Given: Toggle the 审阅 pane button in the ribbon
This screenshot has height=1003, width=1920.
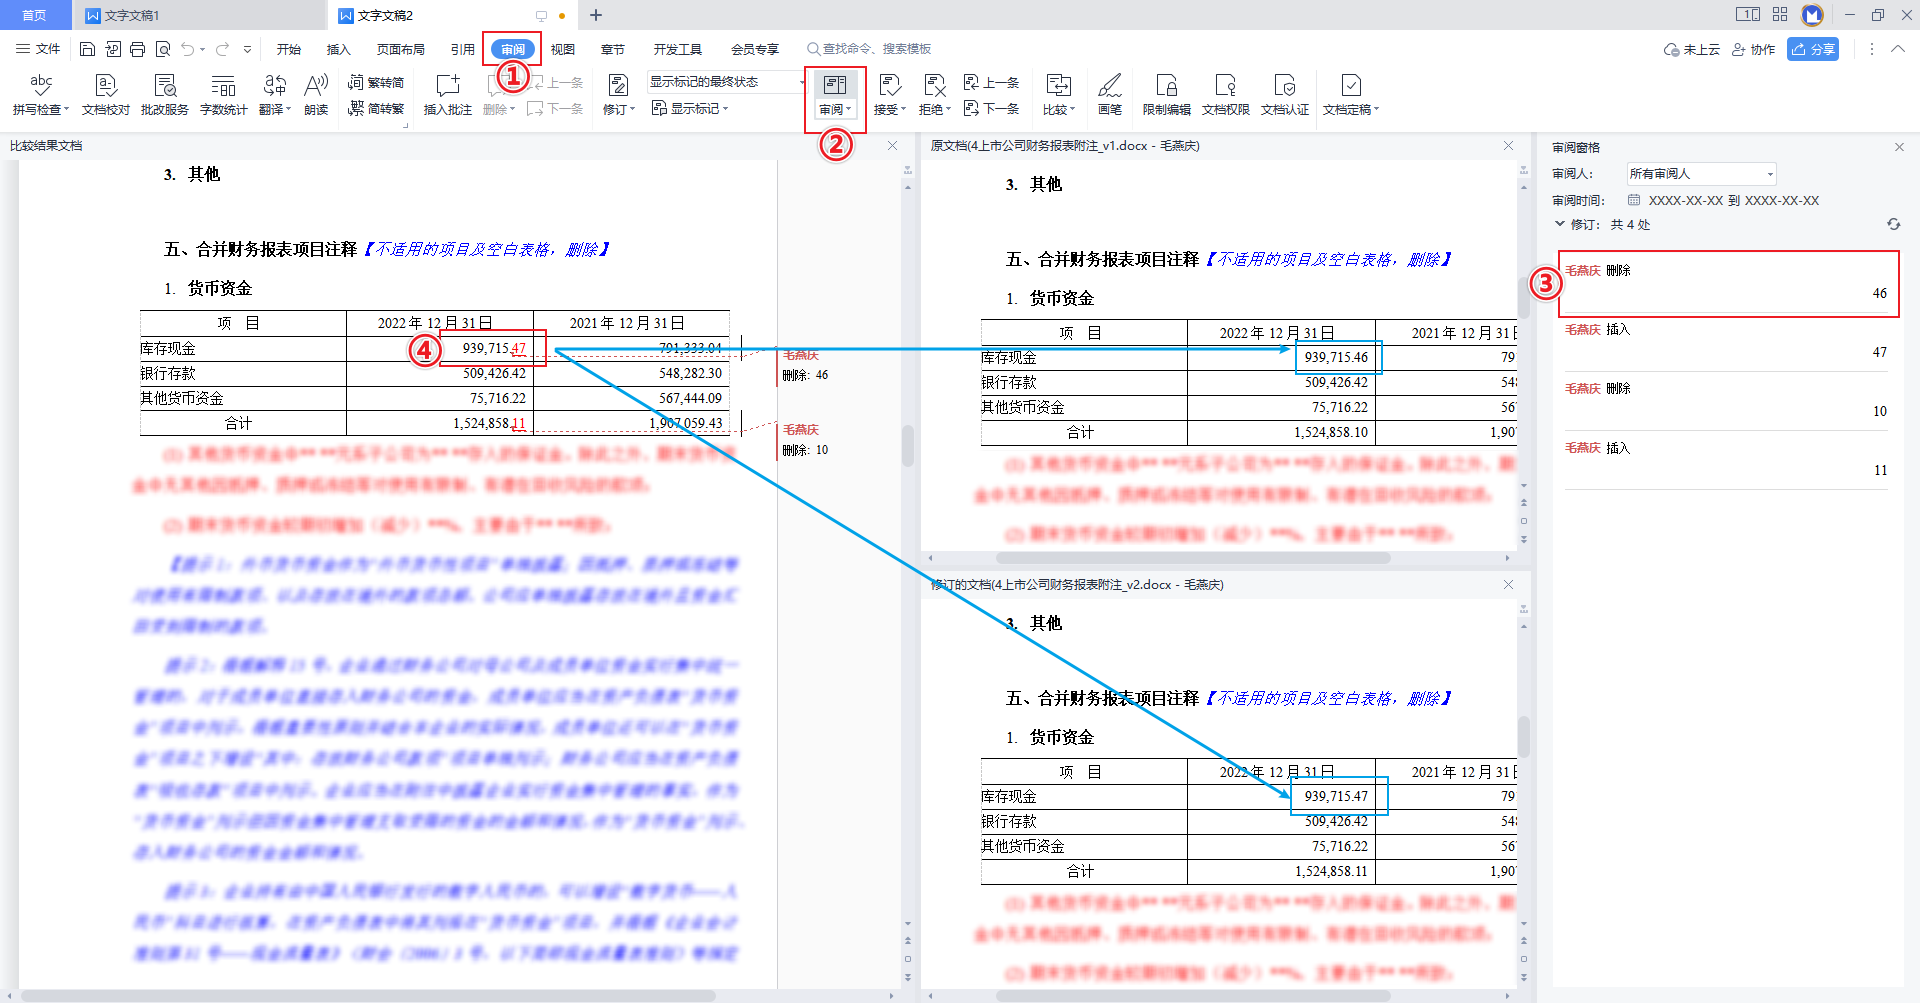Looking at the screenshot, I should [834, 94].
